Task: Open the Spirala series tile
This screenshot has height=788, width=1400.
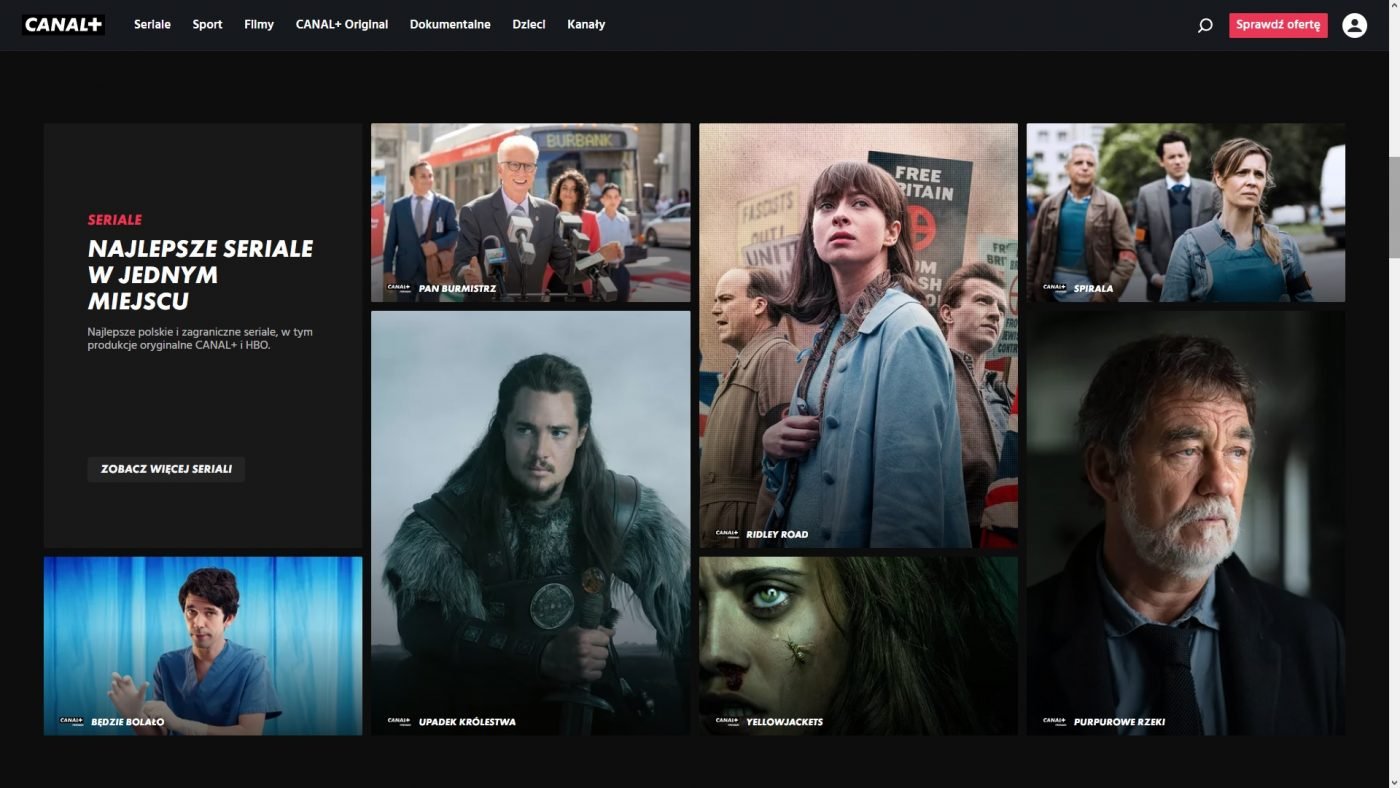Action: pos(1185,212)
